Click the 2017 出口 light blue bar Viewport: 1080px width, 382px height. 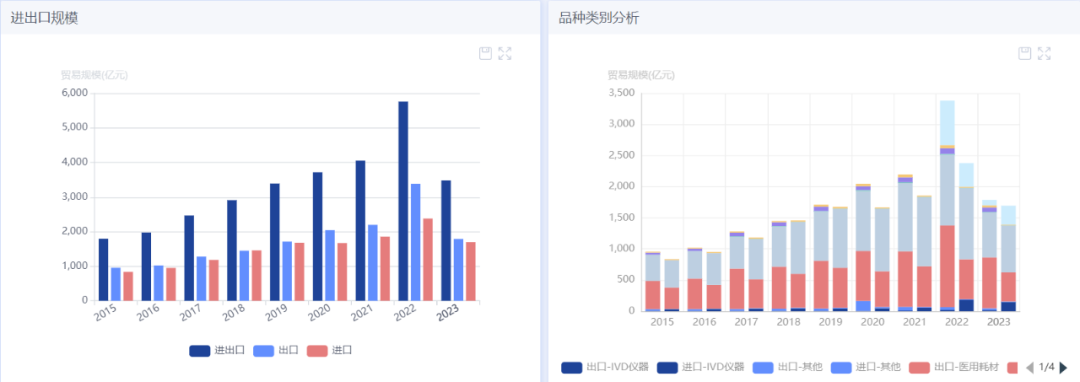coord(201,279)
